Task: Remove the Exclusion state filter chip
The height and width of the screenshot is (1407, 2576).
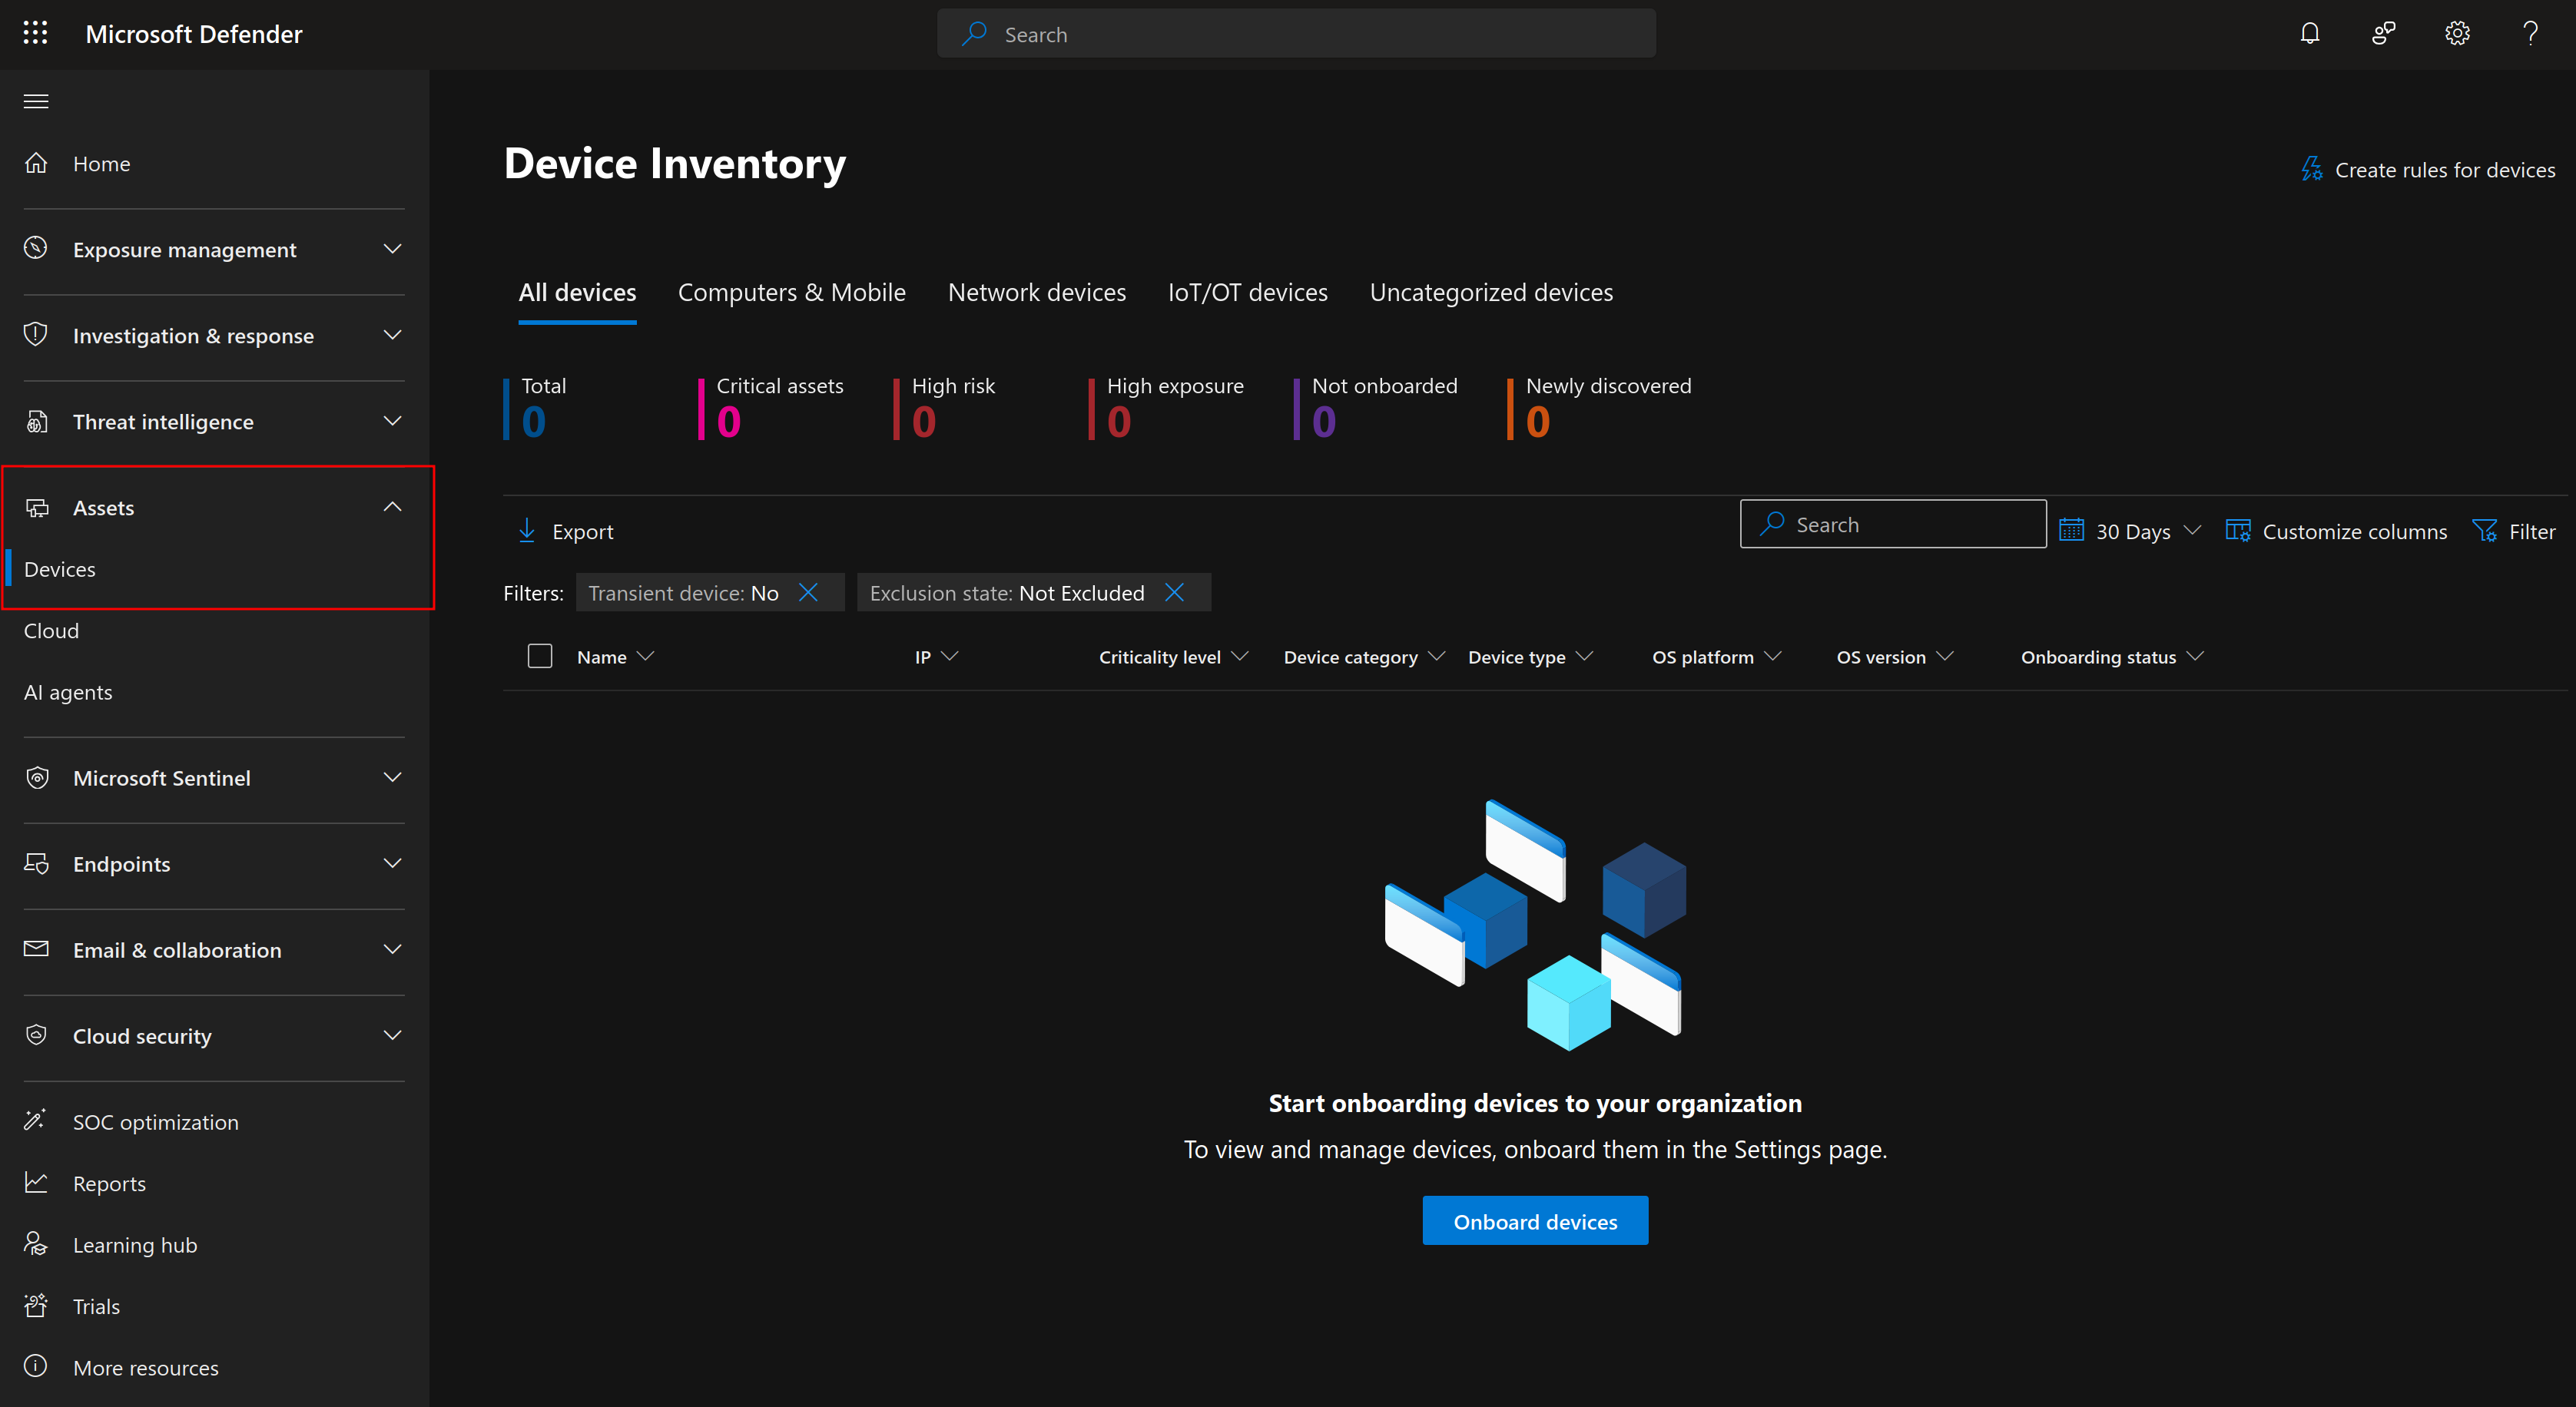Action: pos(1175,593)
